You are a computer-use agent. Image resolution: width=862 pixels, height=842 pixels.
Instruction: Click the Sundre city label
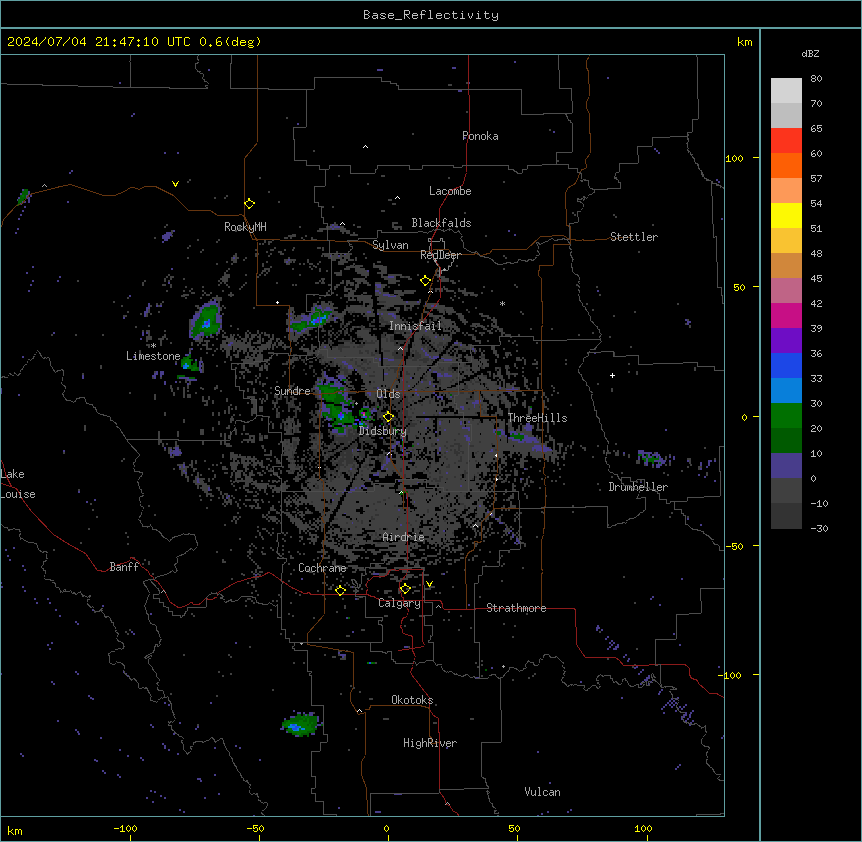coord(292,391)
